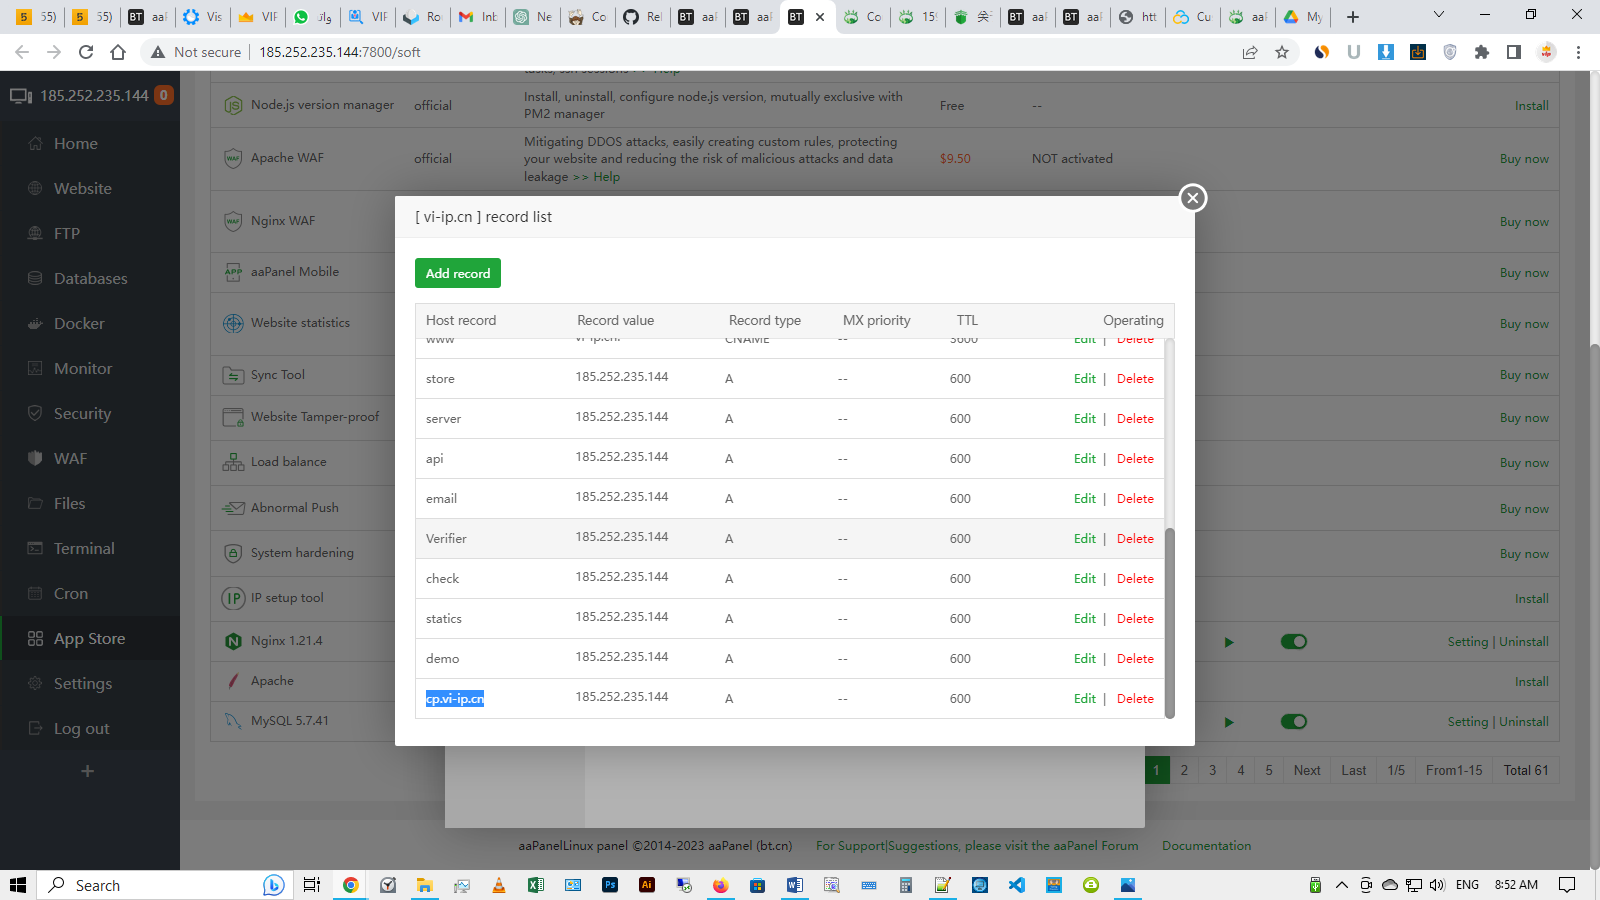Delete the demo host record

point(1135,659)
